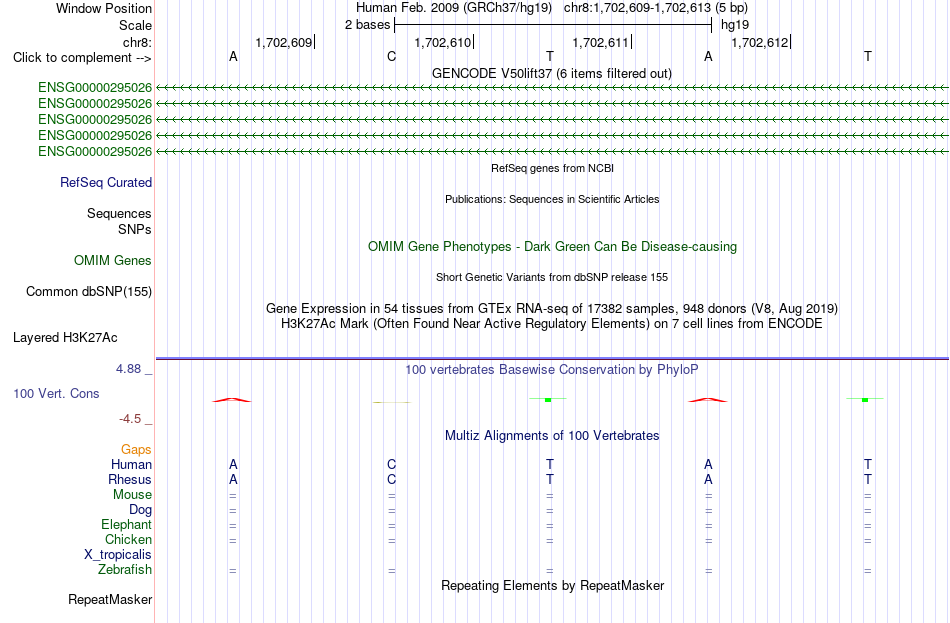Click the 4.88 PhyloP upper scale value
The image size is (950, 623).
pos(128,369)
